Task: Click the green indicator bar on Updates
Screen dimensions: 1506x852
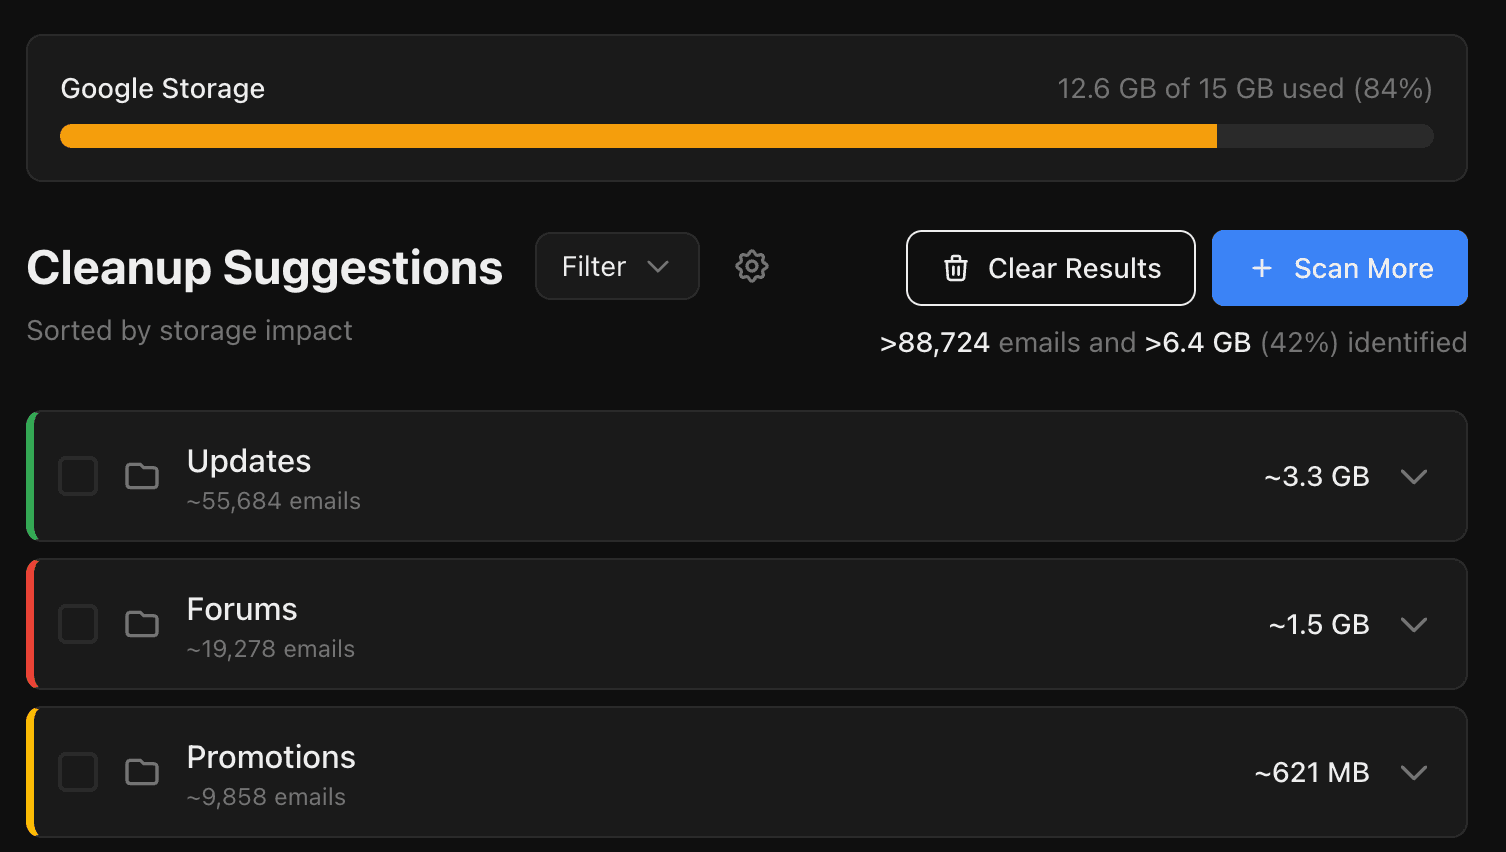Action: point(30,477)
